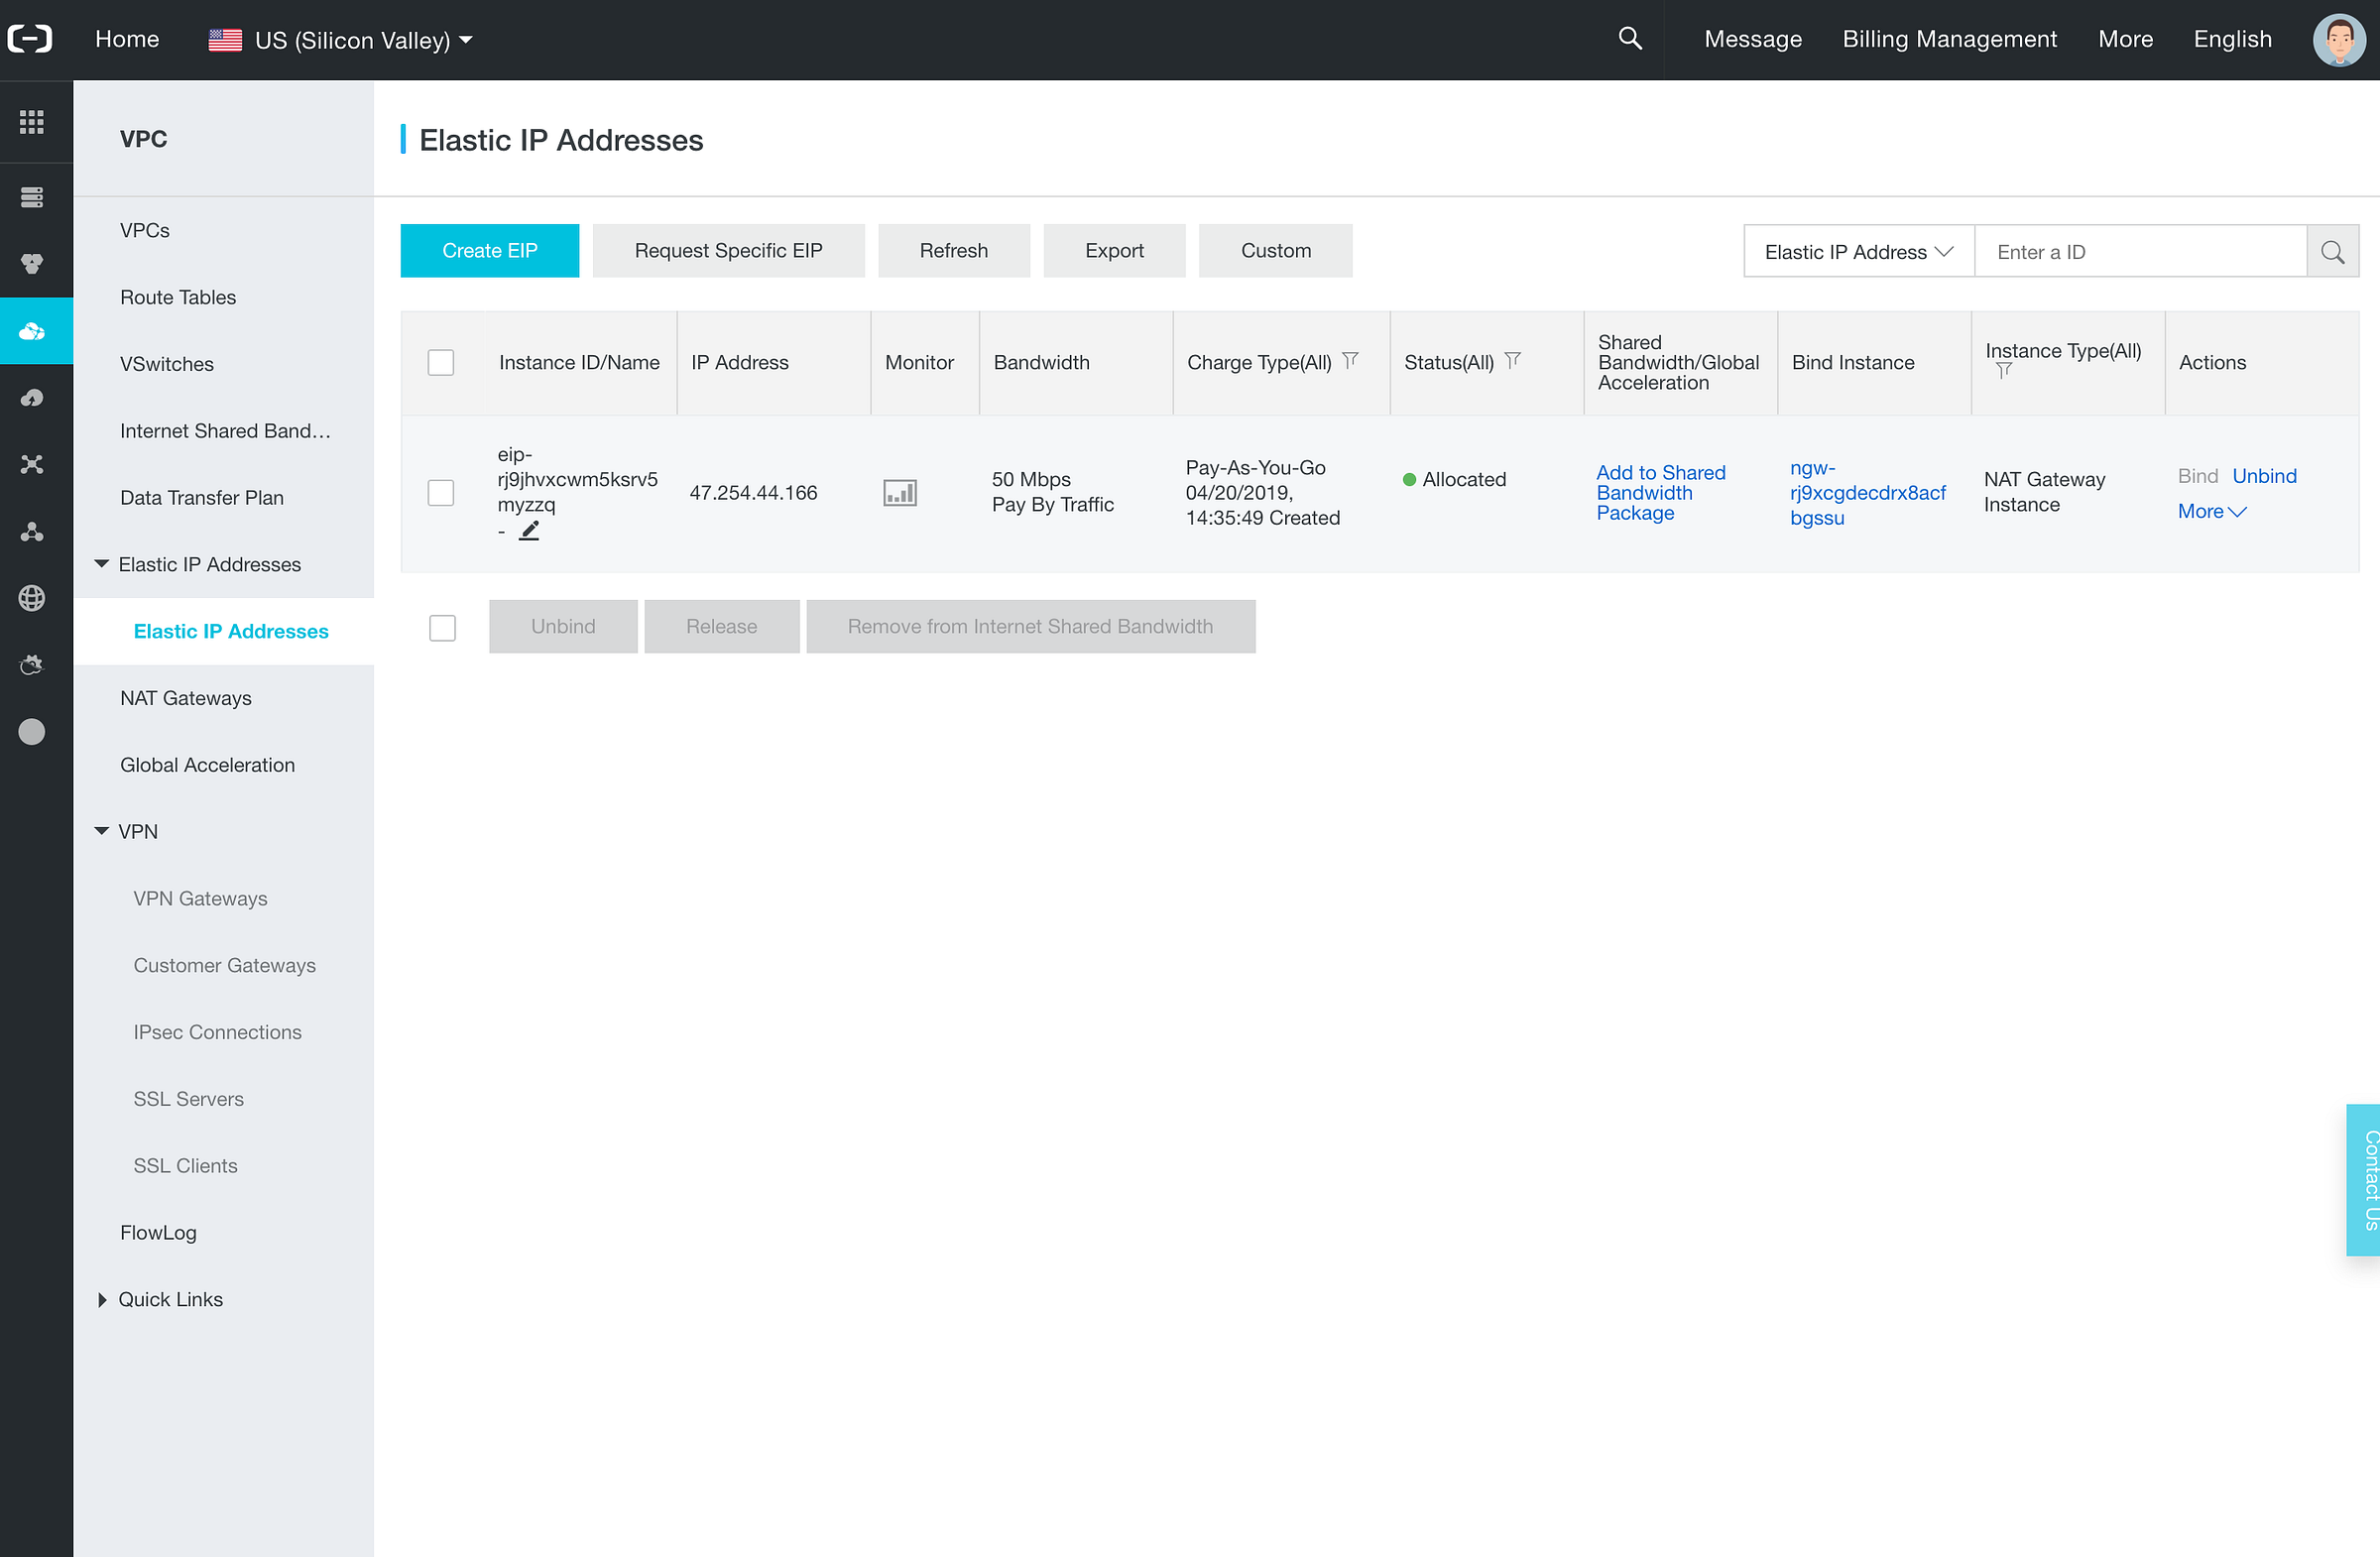Screen dimensions: 2380x1557
Task: Click the pencil edit icon under the EIP name
Action: click(529, 531)
